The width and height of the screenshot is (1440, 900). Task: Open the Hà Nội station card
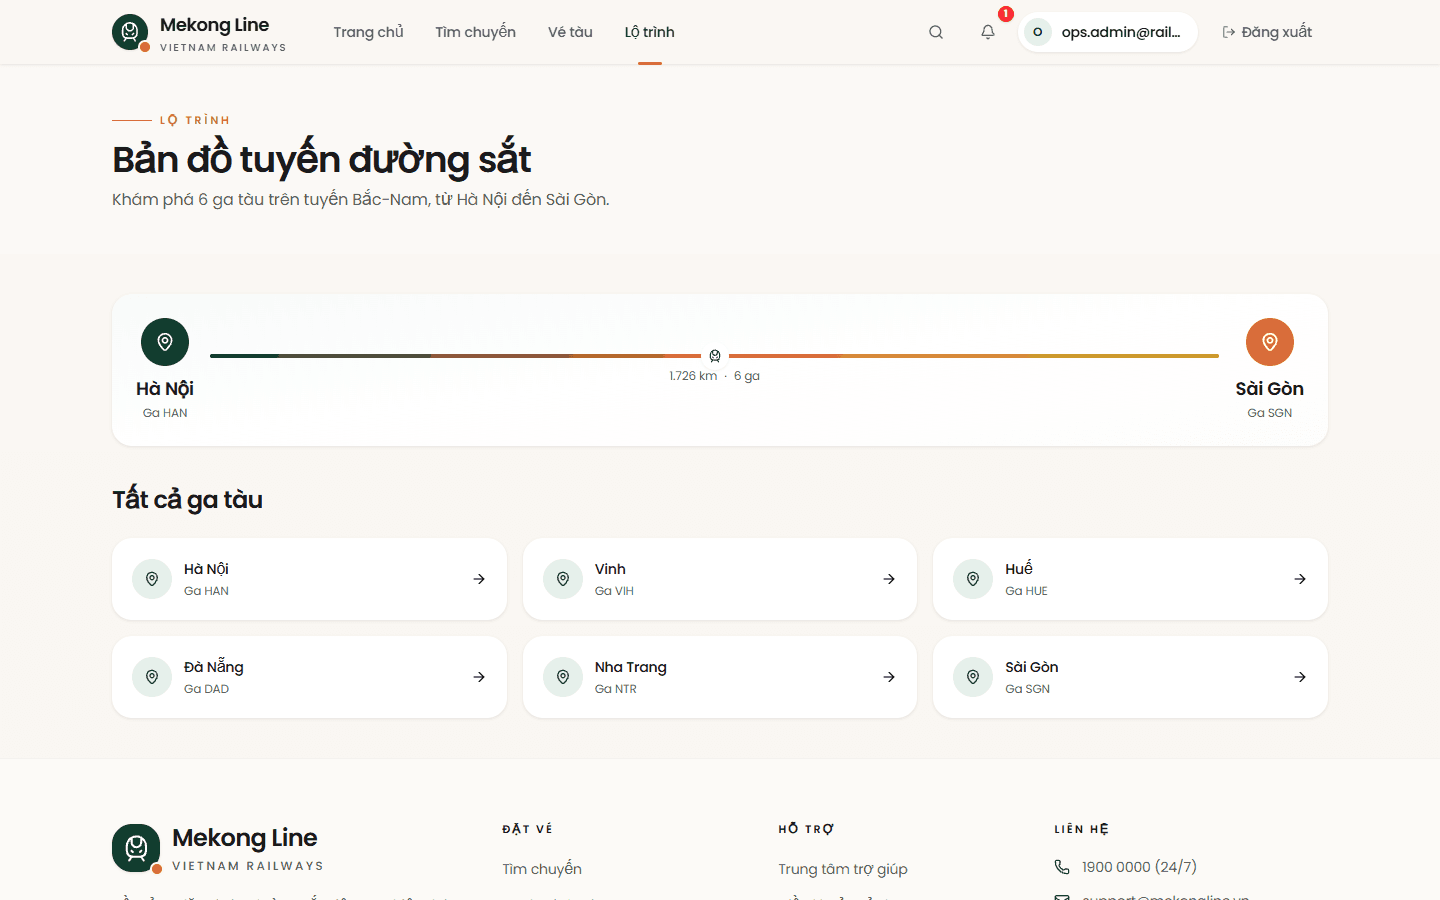point(309,579)
